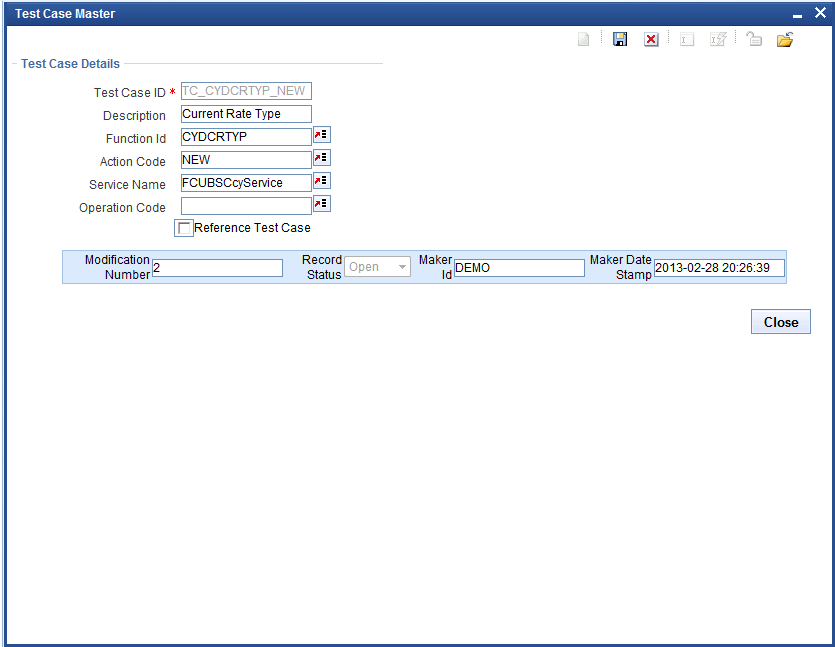Click the Execute Query lightning icon
835x647 pixels.
(718, 39)
